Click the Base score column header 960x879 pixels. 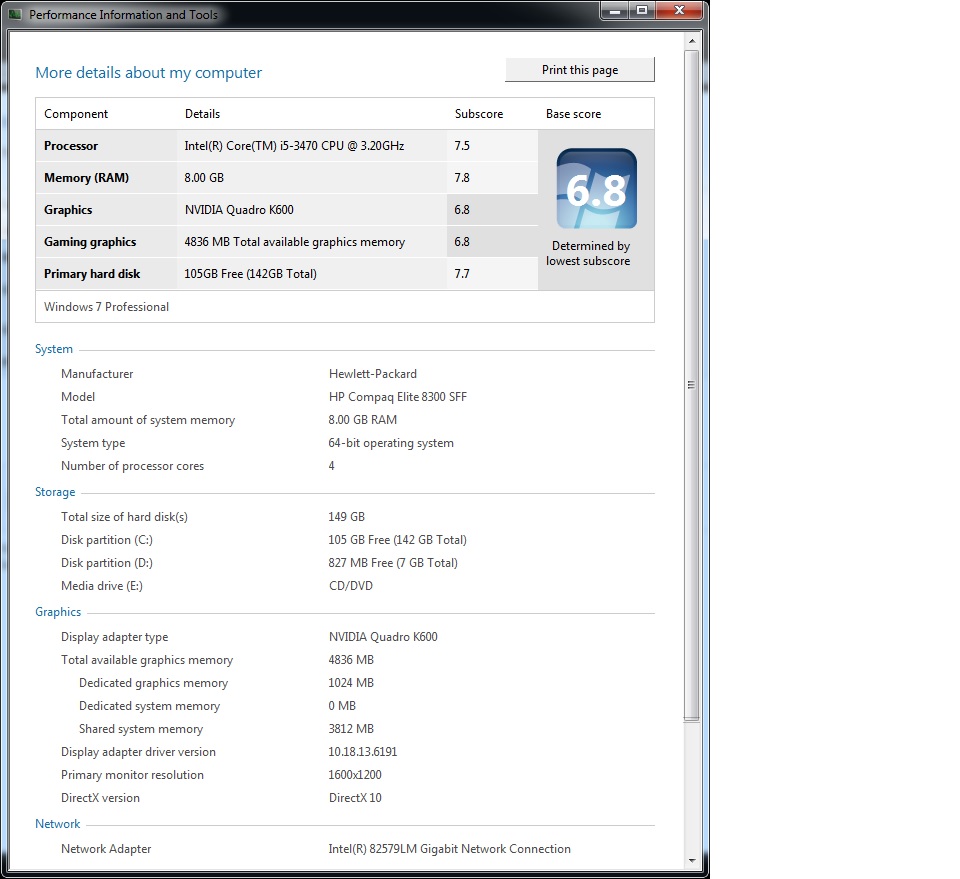[574, 114]
